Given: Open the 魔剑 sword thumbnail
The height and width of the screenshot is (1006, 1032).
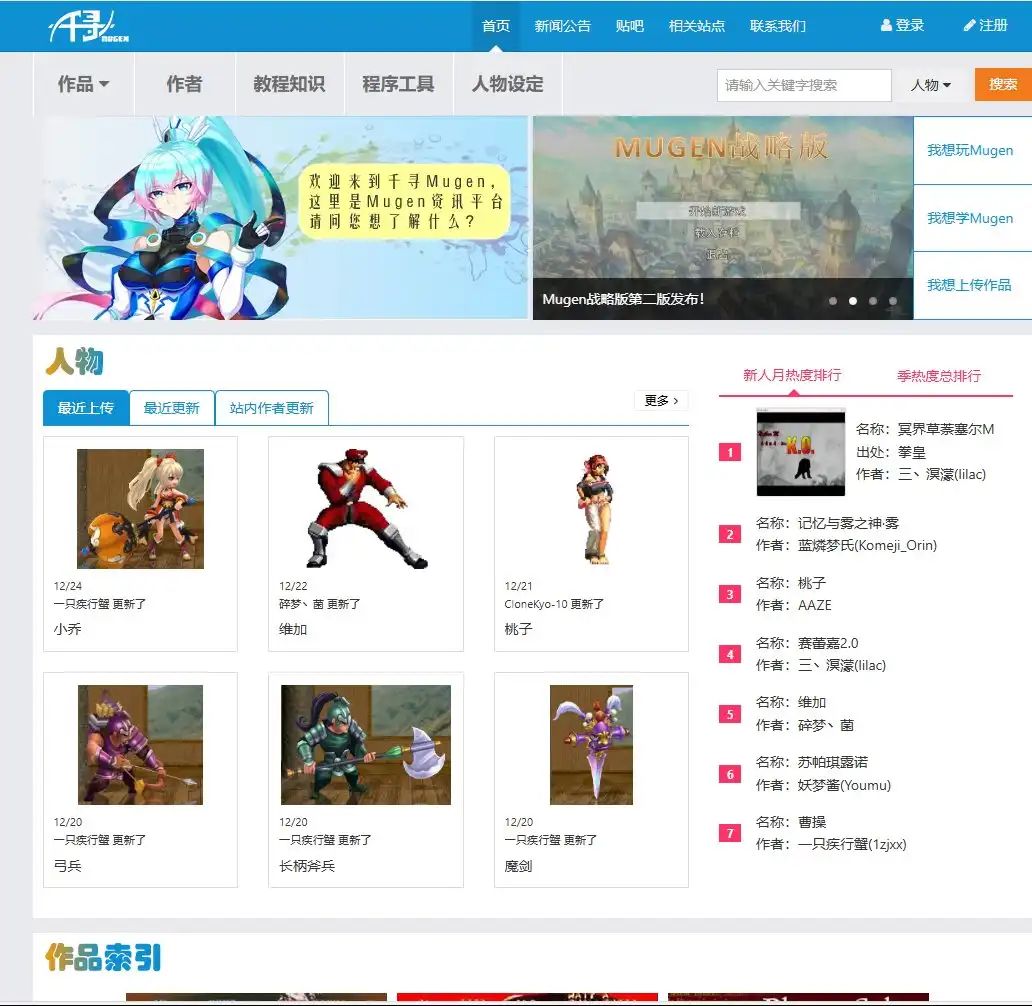Looking at the screenshot, I should pyautogui.click(x=592, y=745).
